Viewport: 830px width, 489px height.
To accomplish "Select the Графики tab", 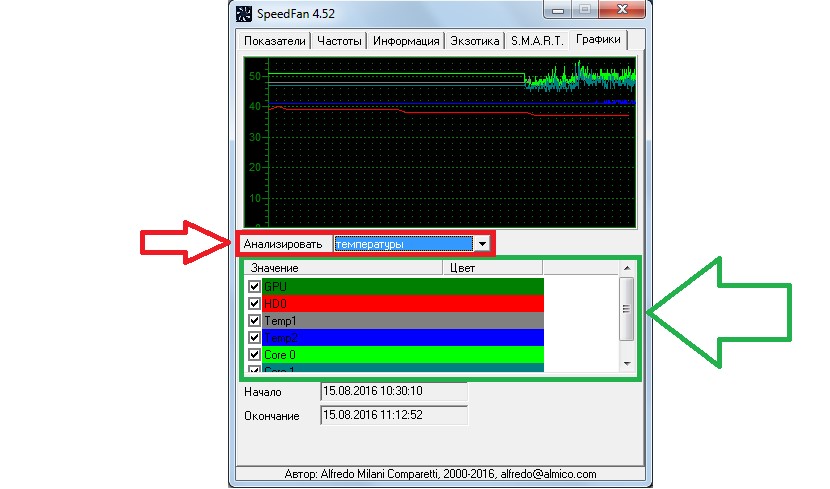I will [x=598, y=39].
